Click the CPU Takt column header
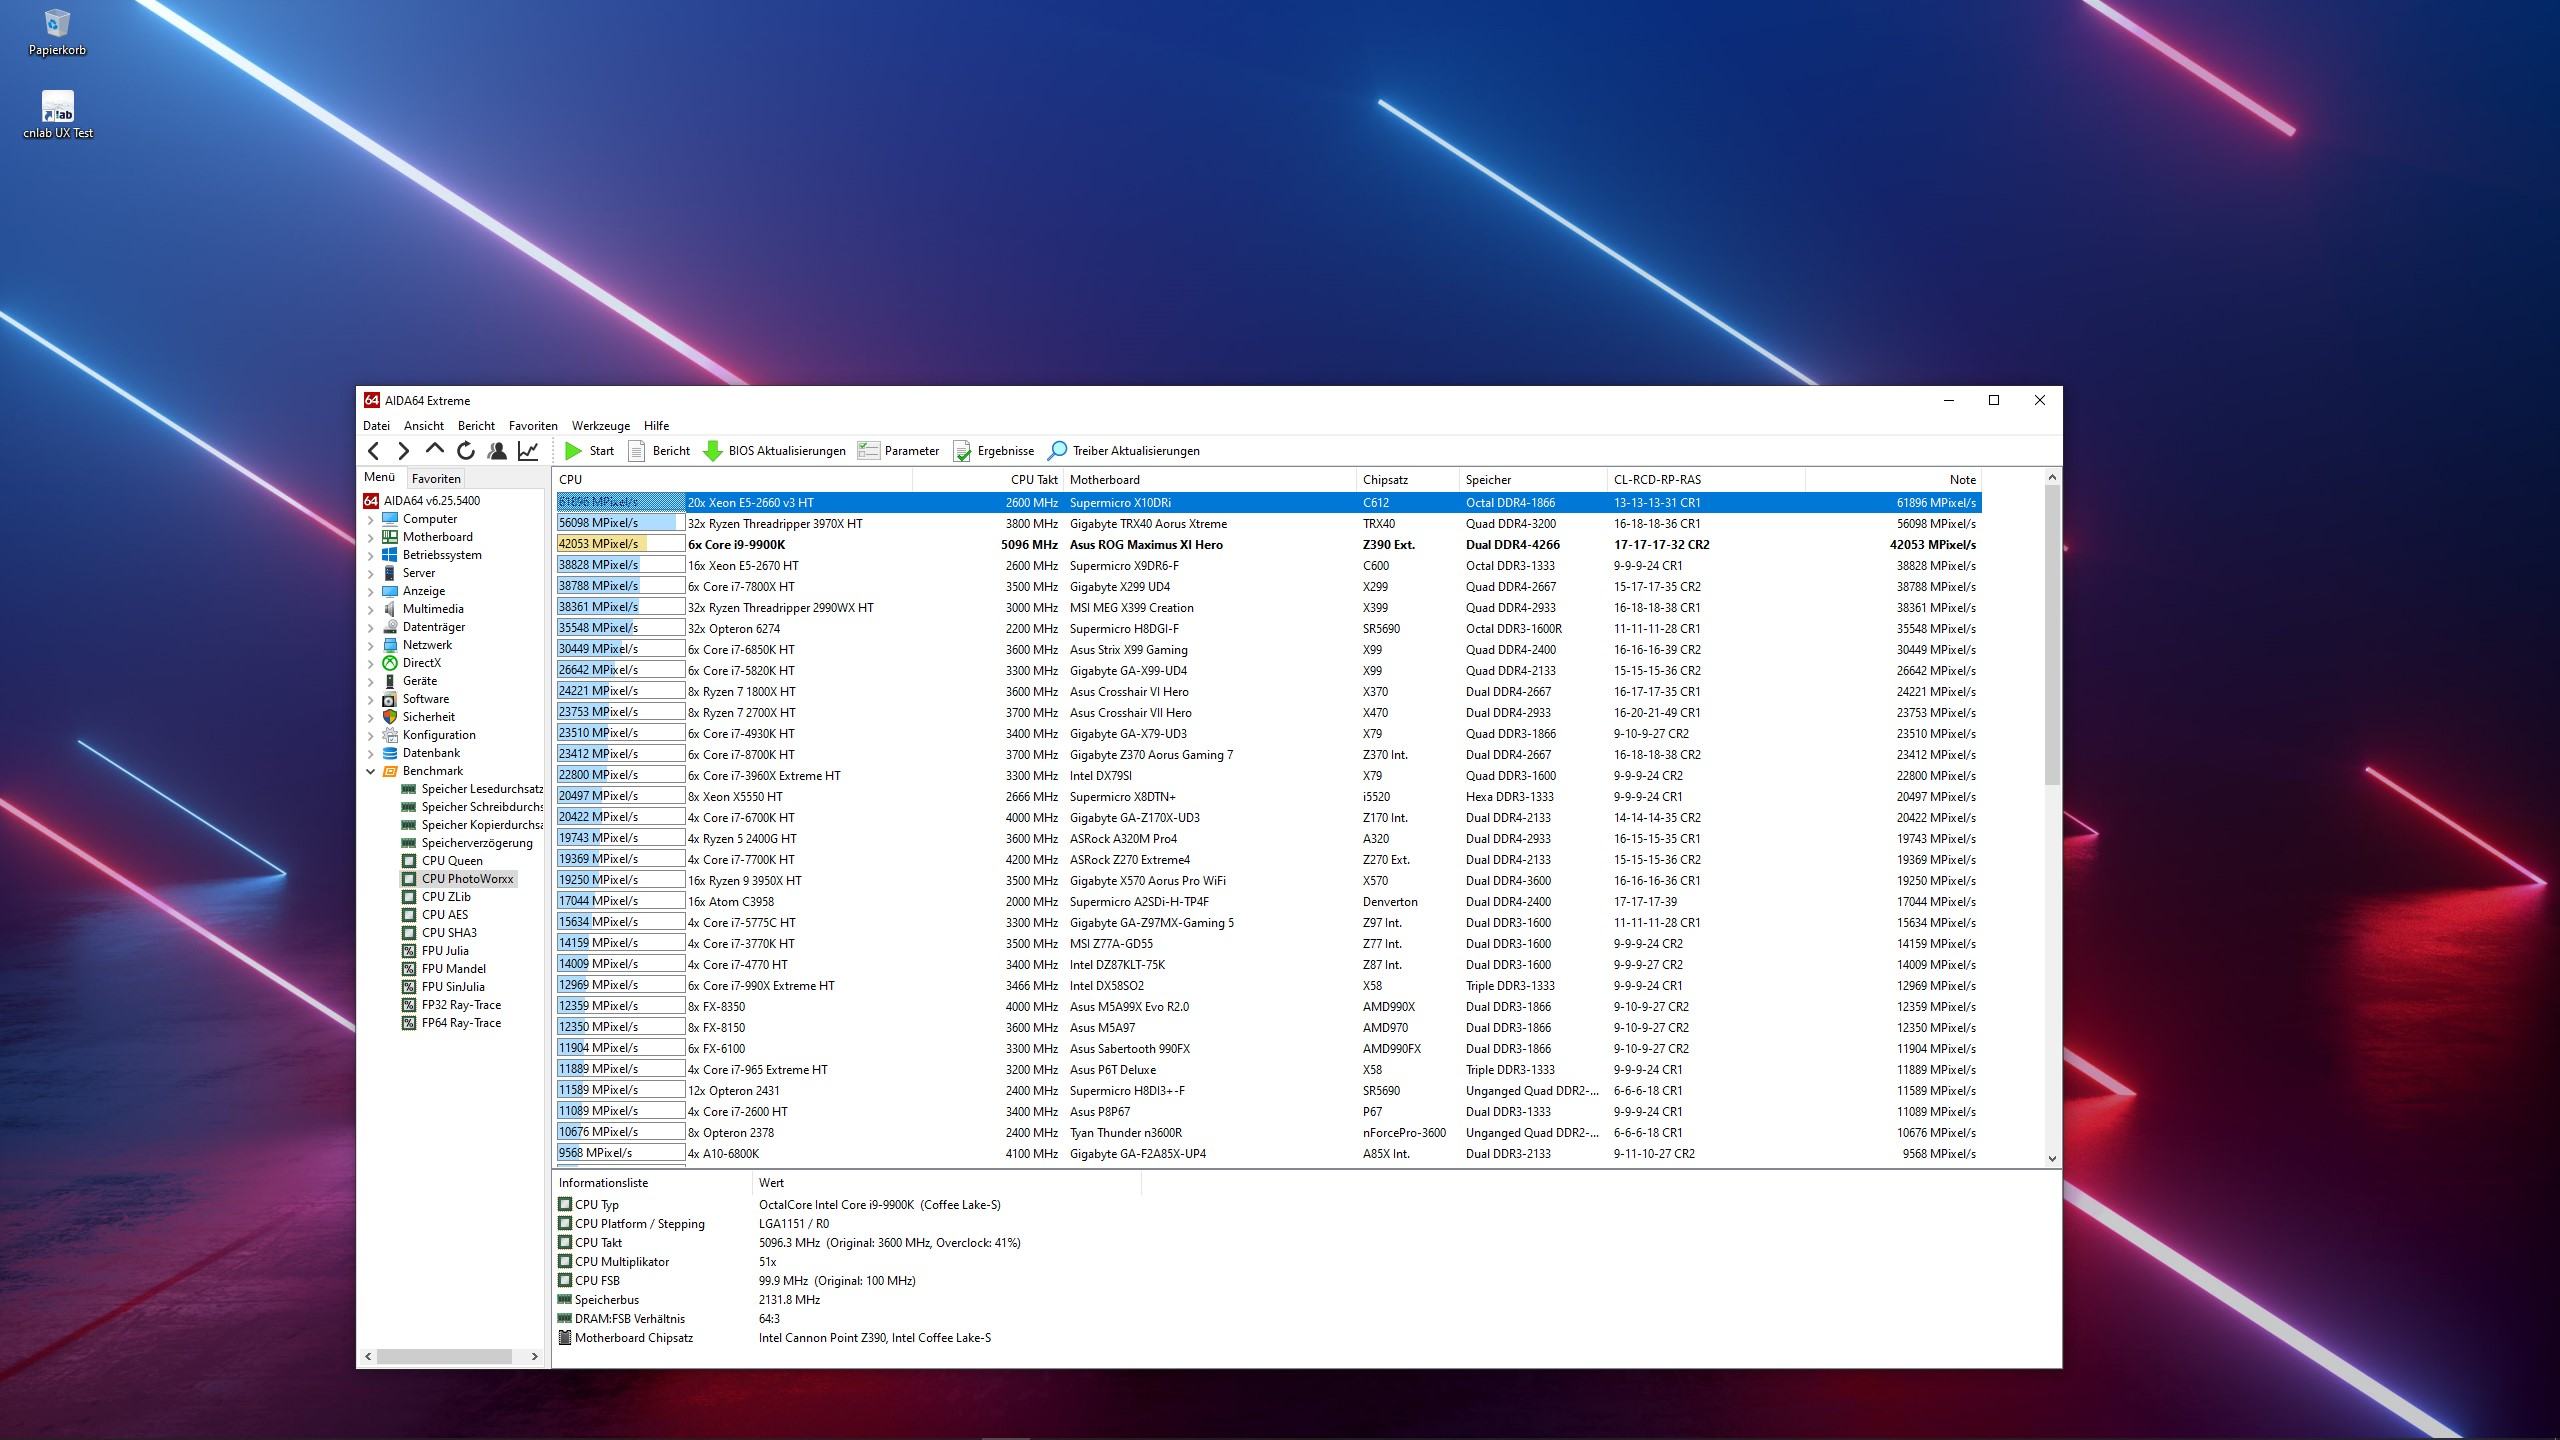Viewport: 2560px width, 1440px height. pyautogui.click(x=1033, y=480)
